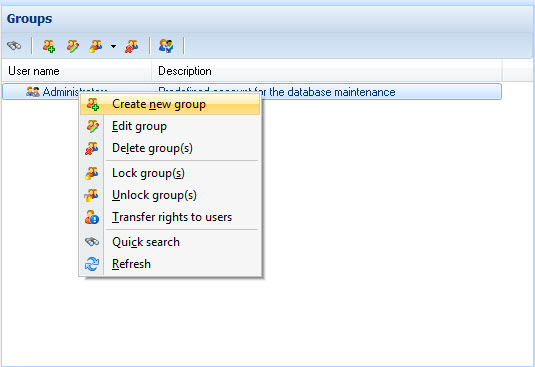Viewport: 535px width, 367px height.
Task: Choose Edit group from context menu
Action: 170,126
